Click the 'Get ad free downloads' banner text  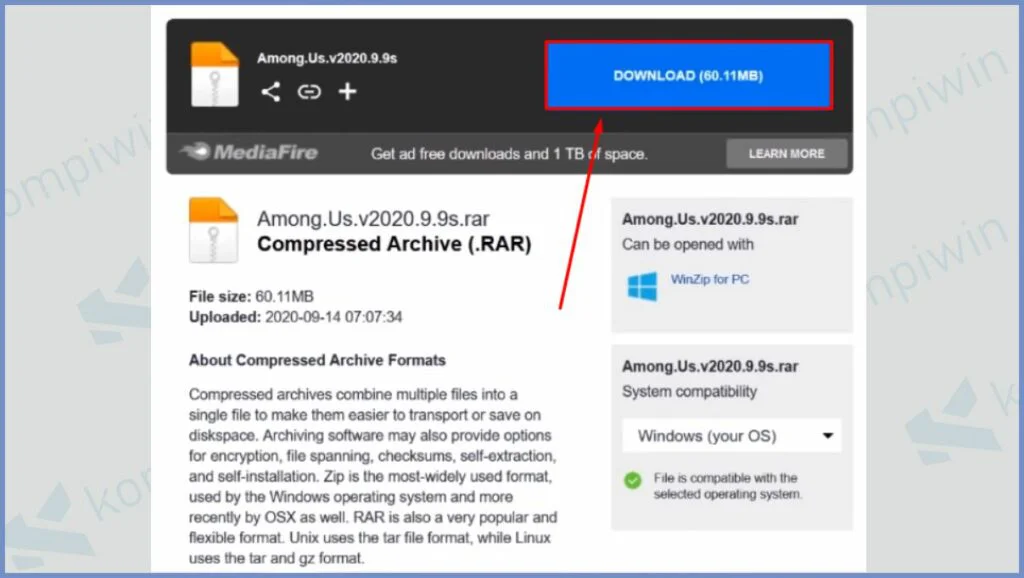[509, 154]
